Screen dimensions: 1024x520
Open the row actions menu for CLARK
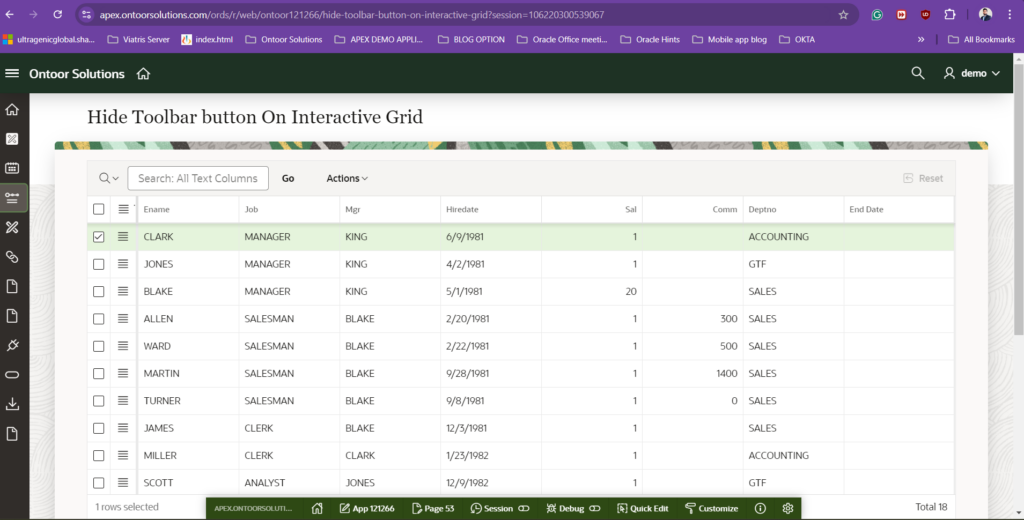[x=123, y=237]
